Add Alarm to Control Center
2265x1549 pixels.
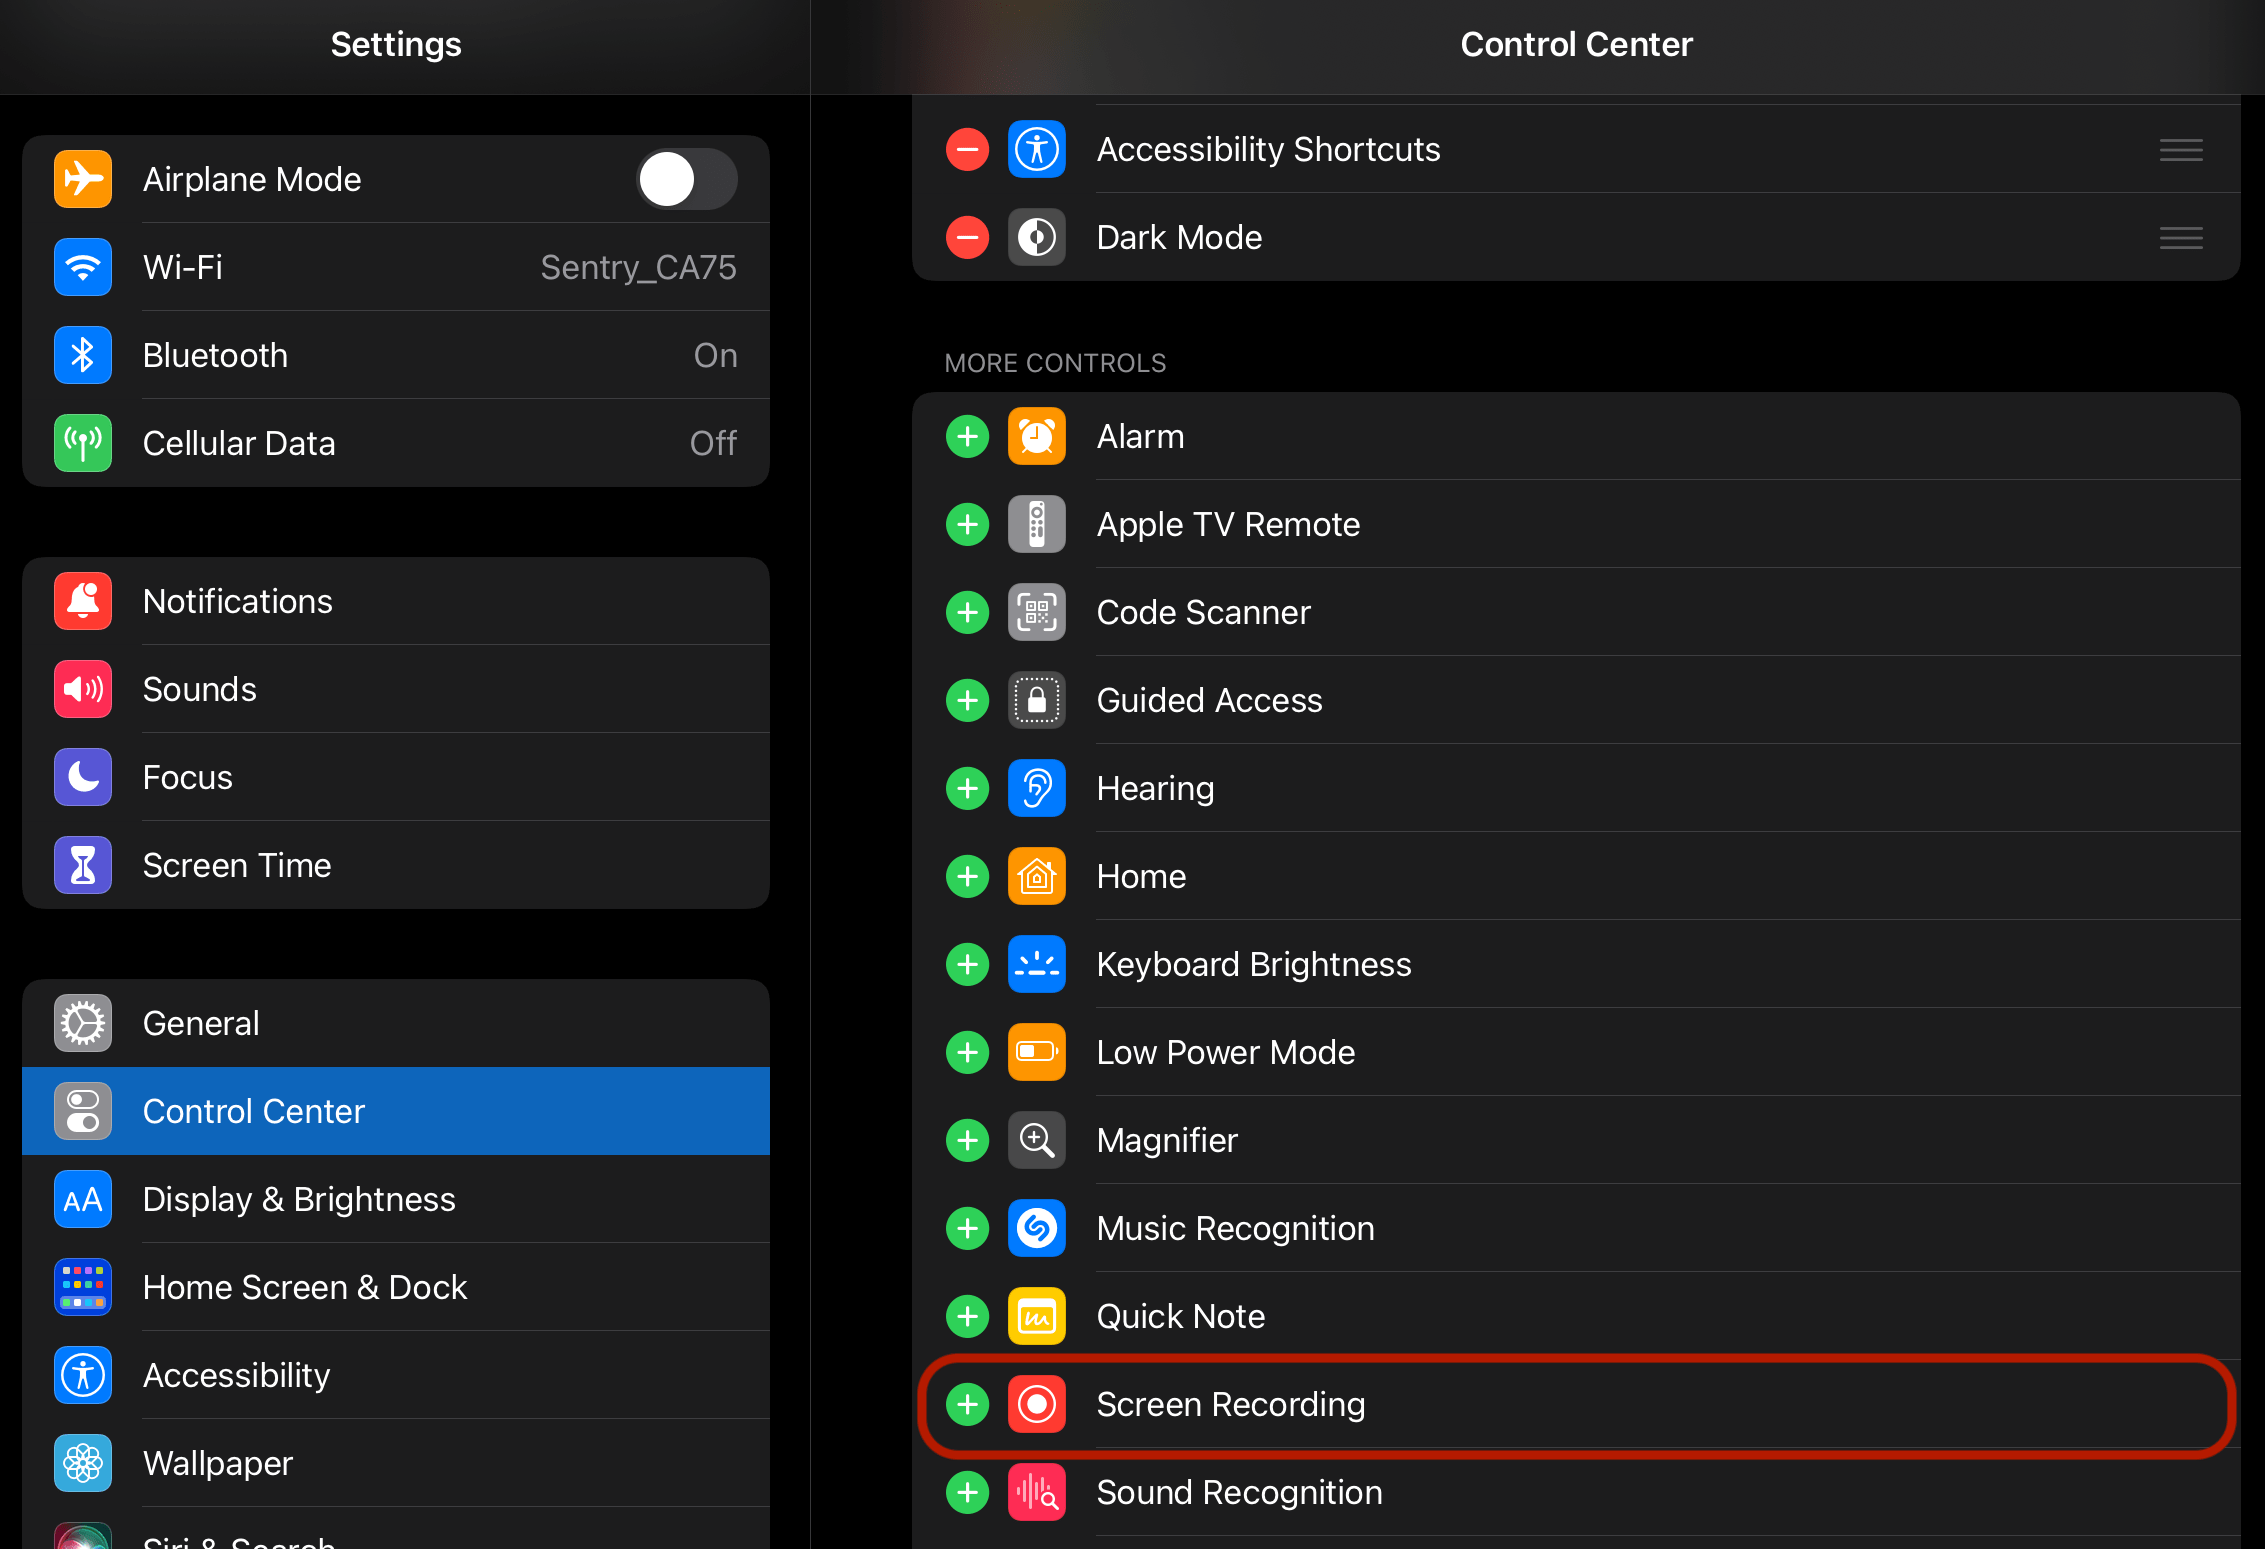pyautogui.click(x=967, y=436)
